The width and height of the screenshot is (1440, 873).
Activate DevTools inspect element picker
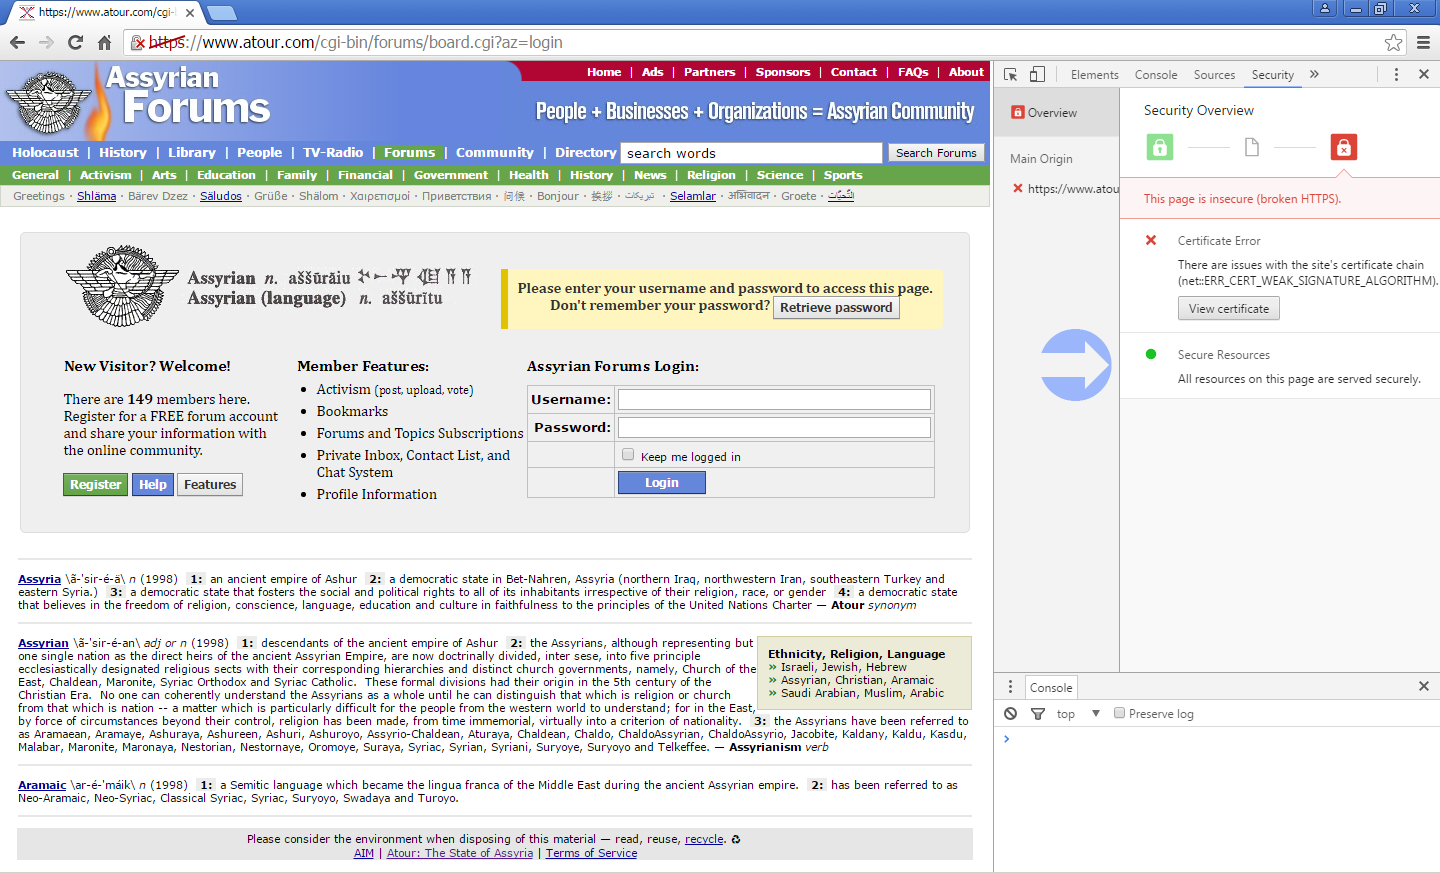[1011, 74]
